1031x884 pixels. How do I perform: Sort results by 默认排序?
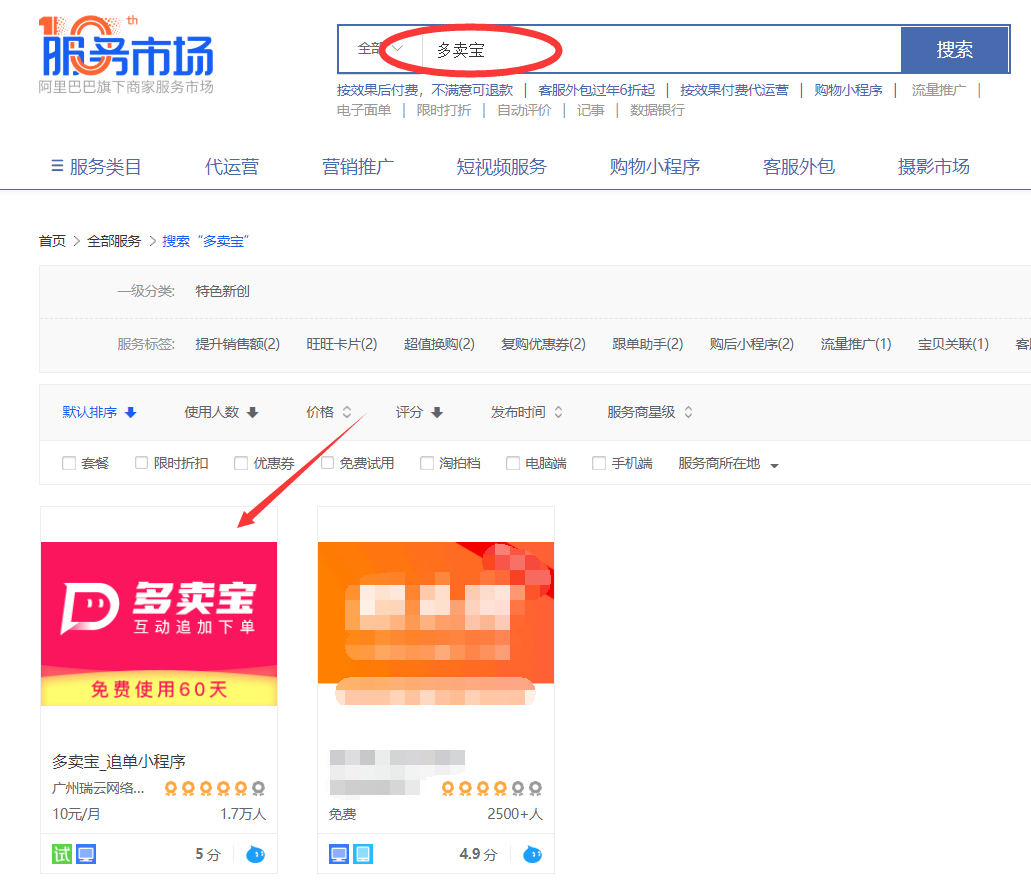coord(89,412)
